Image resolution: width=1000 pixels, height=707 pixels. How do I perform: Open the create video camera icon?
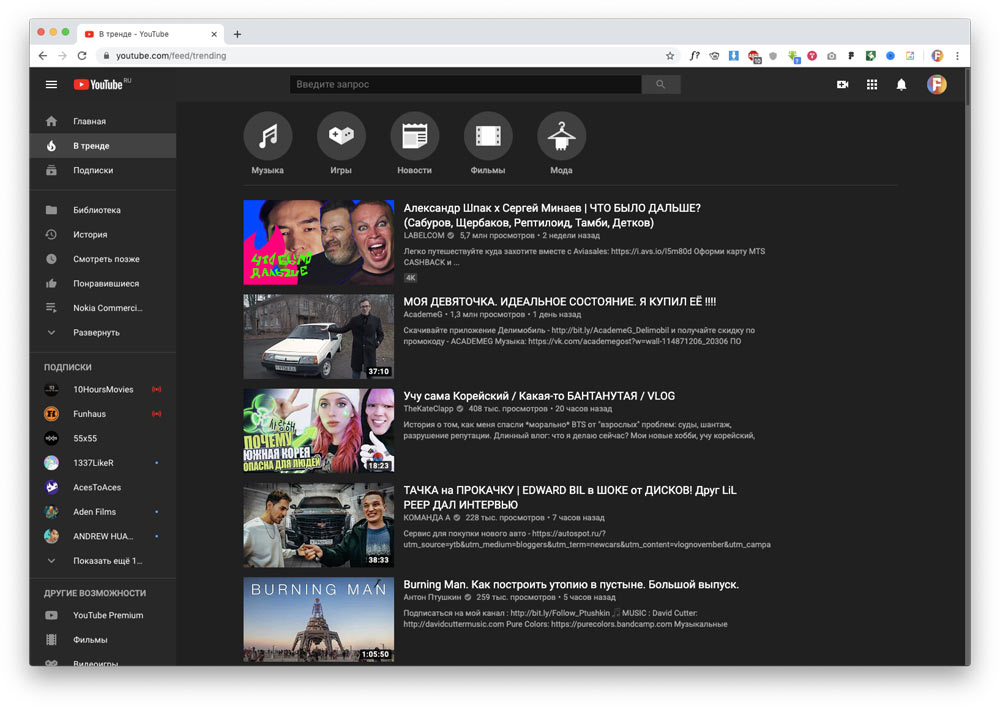(x=842, y=85)
